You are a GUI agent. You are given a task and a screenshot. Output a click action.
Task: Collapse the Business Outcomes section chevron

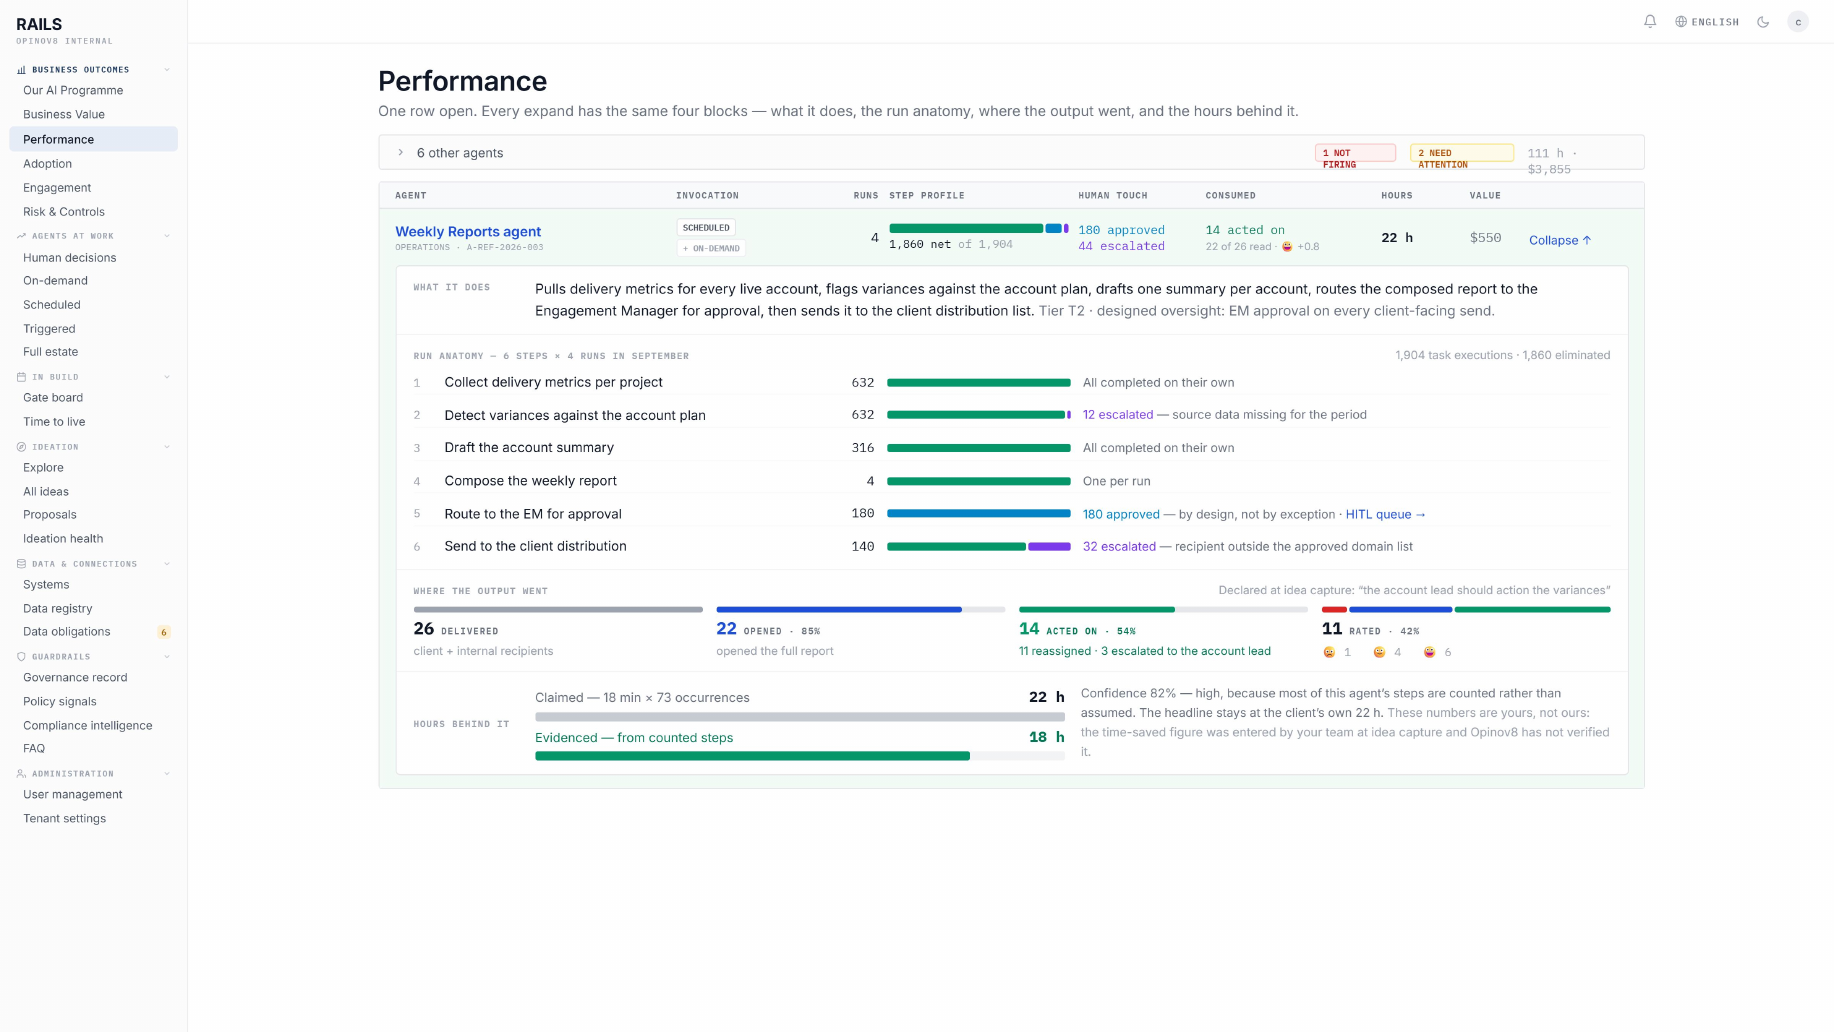[167, 70]
